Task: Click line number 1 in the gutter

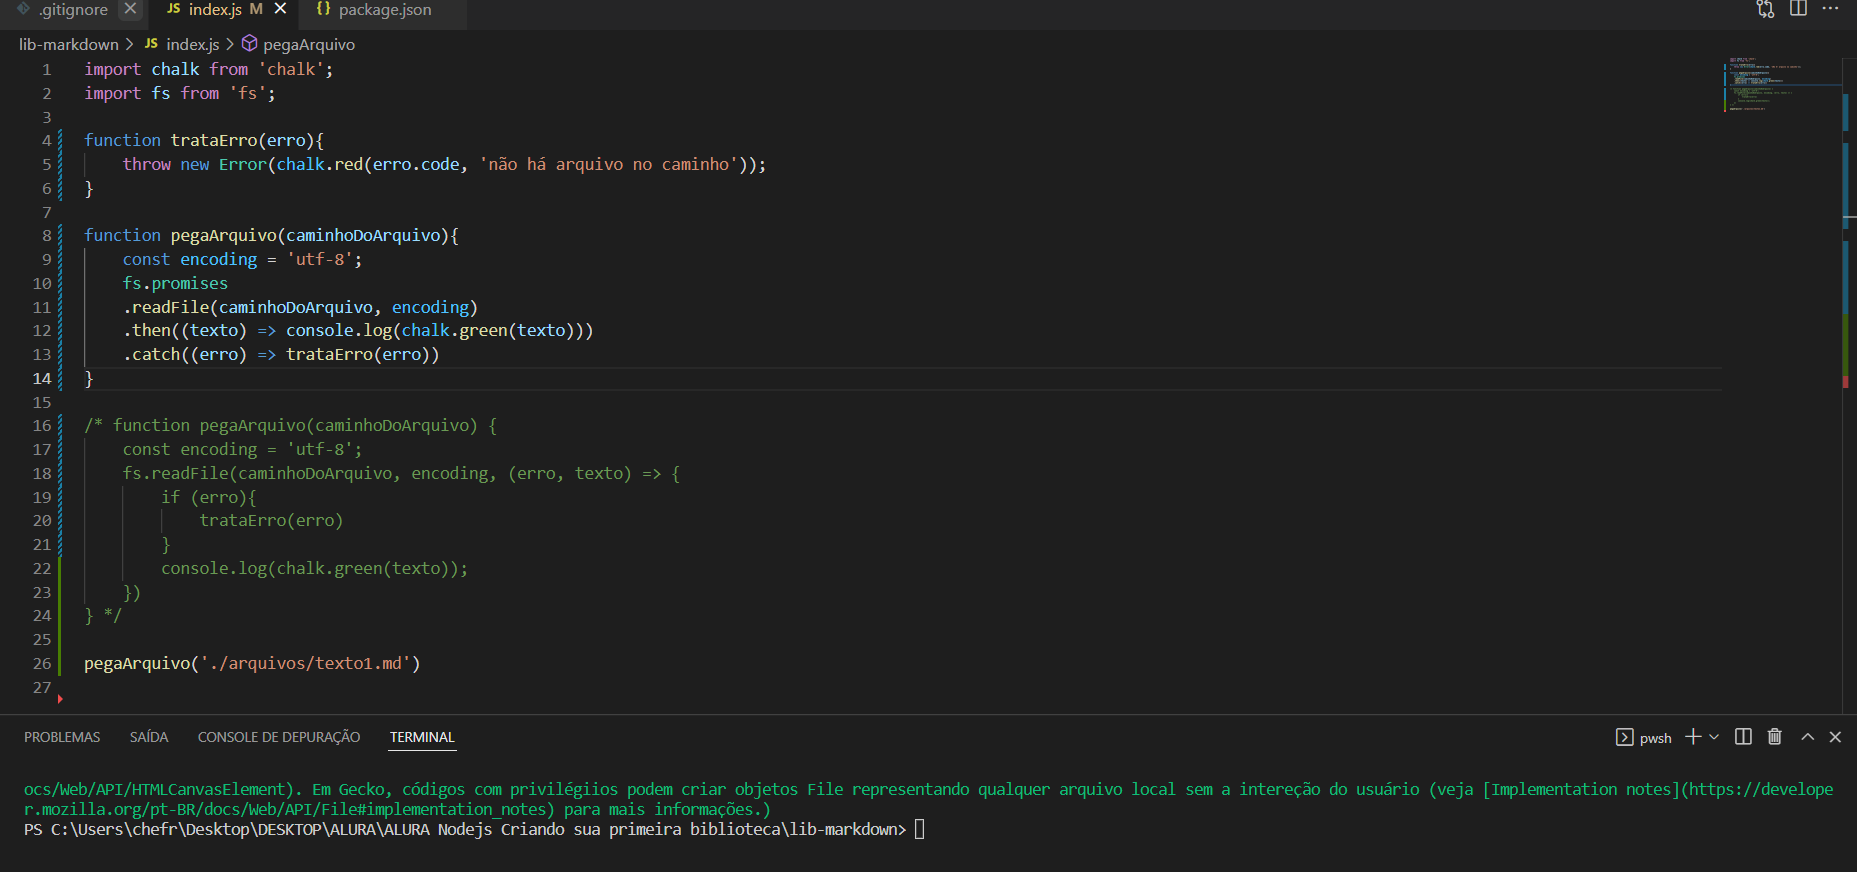Action: (x=46, y=69)
